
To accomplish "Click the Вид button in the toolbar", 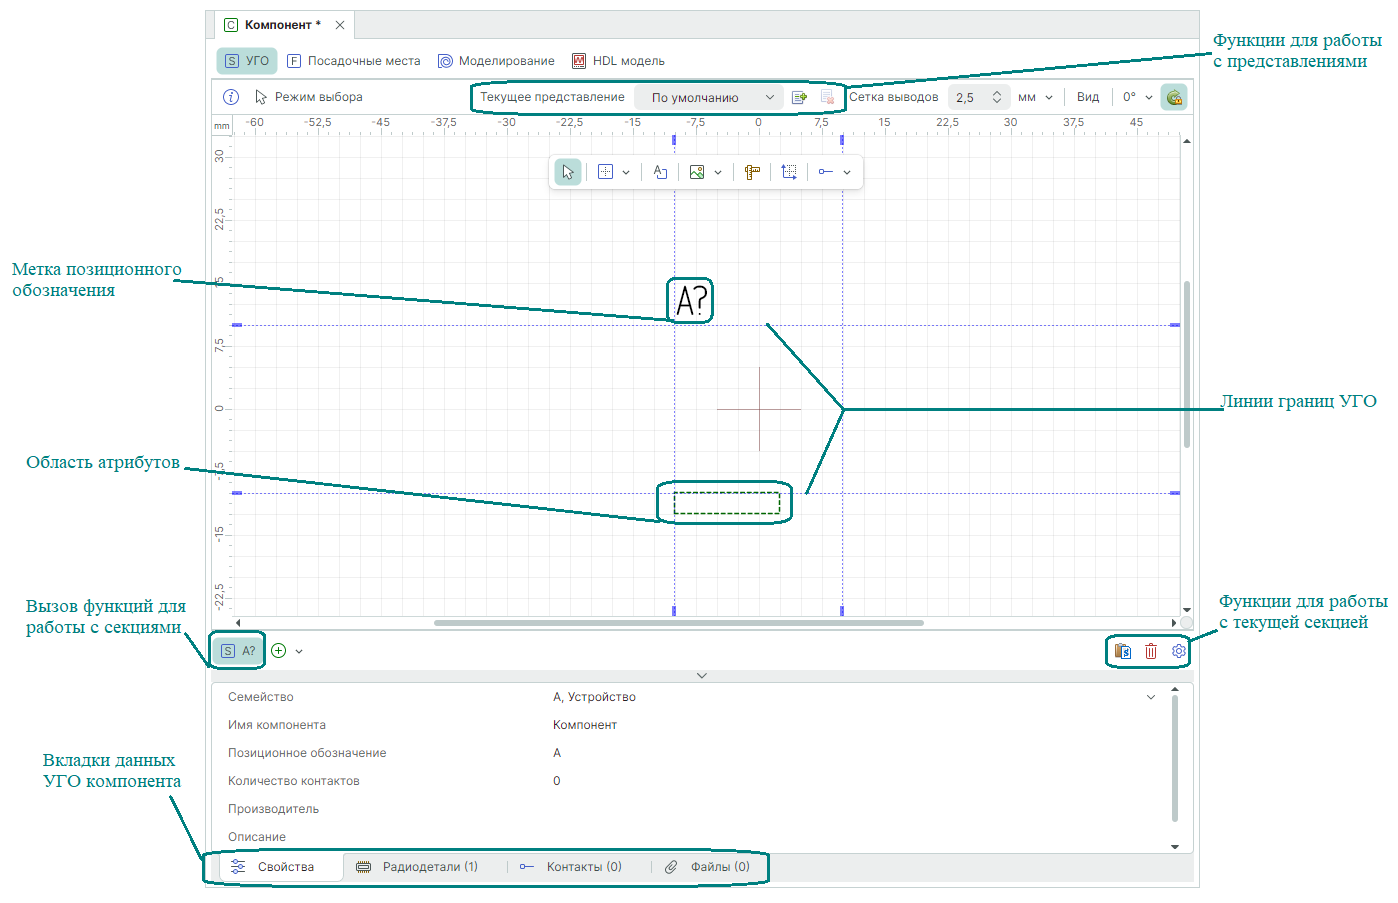I will coord(1088,97).
